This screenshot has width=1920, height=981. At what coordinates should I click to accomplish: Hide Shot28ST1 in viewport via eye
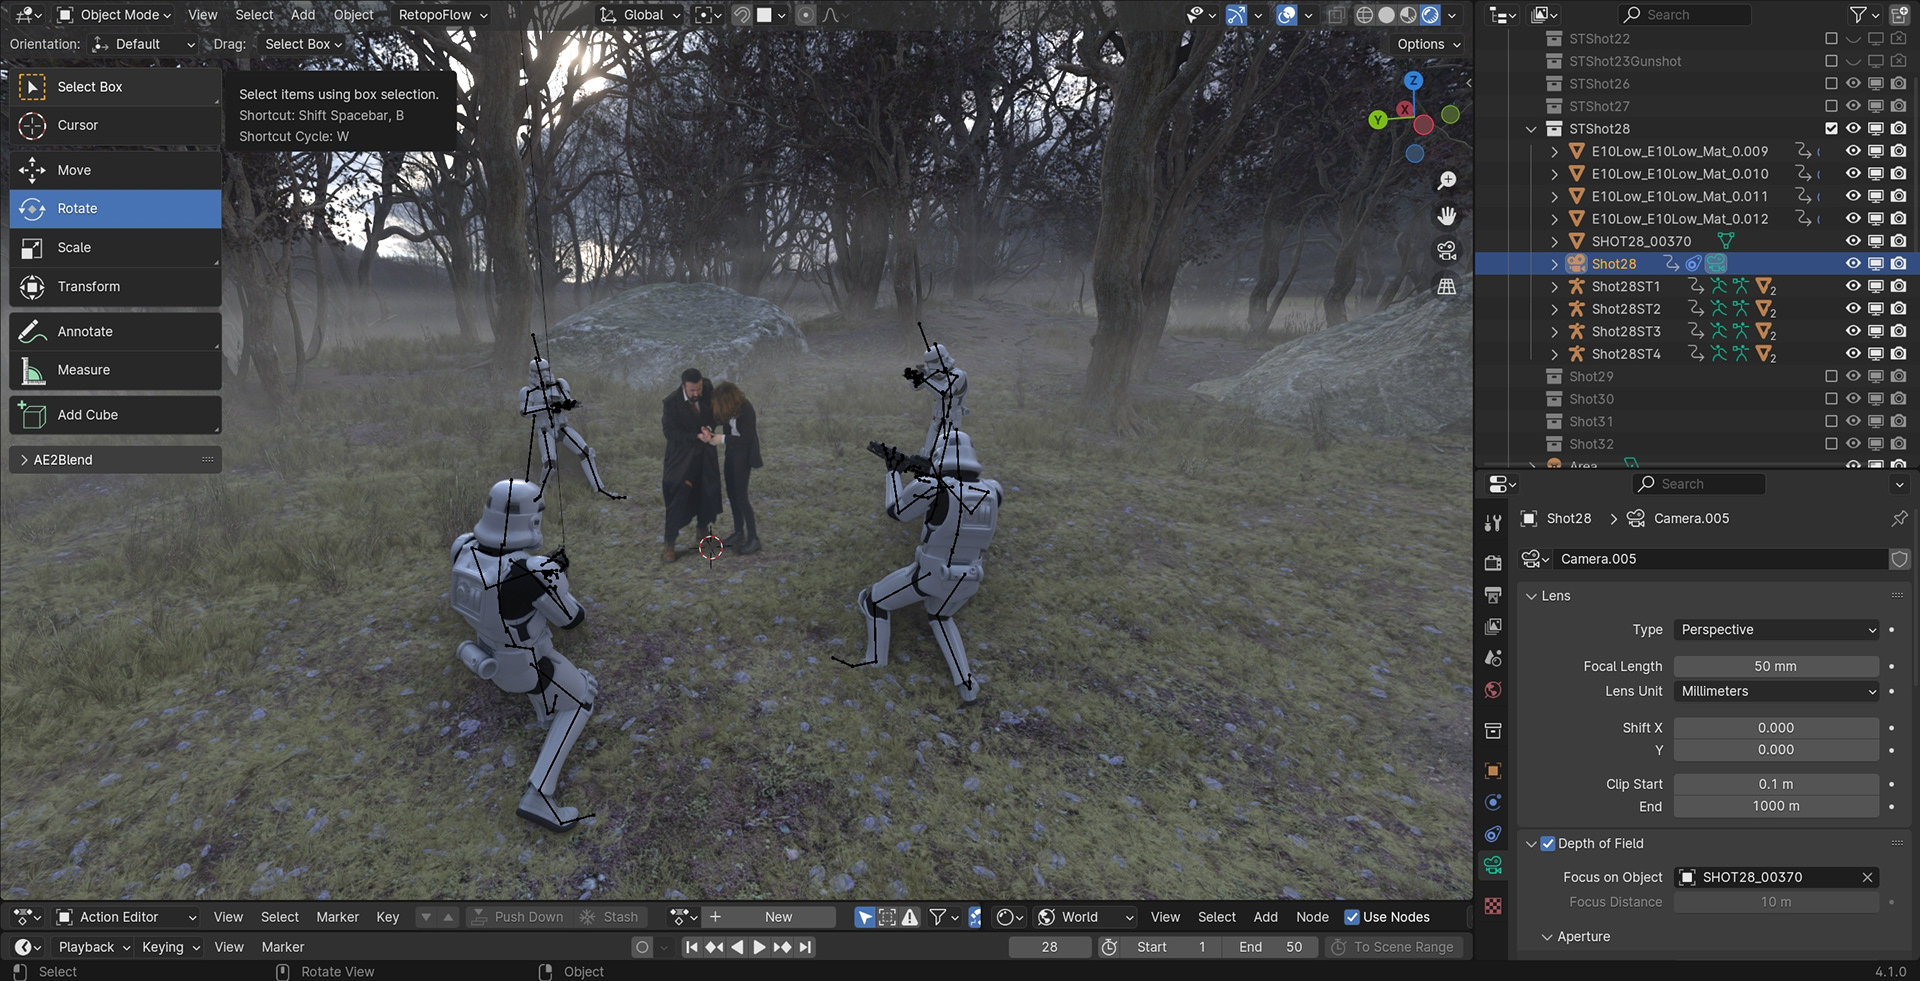[x=1853, y=286]
